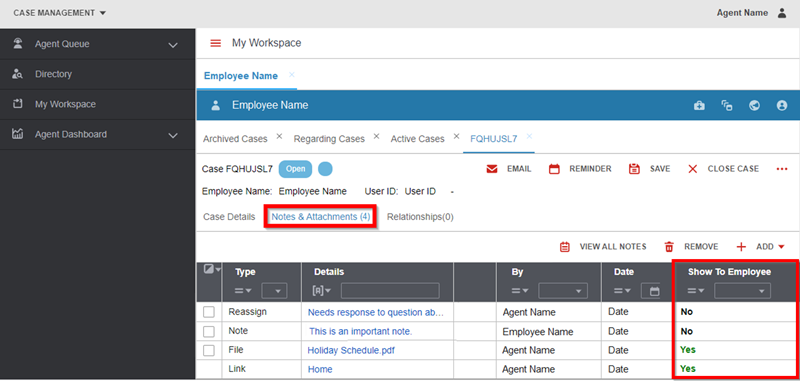Click the globe icon in blue header
Viewport: 800px width, 381px height.
tap(755, 105)
